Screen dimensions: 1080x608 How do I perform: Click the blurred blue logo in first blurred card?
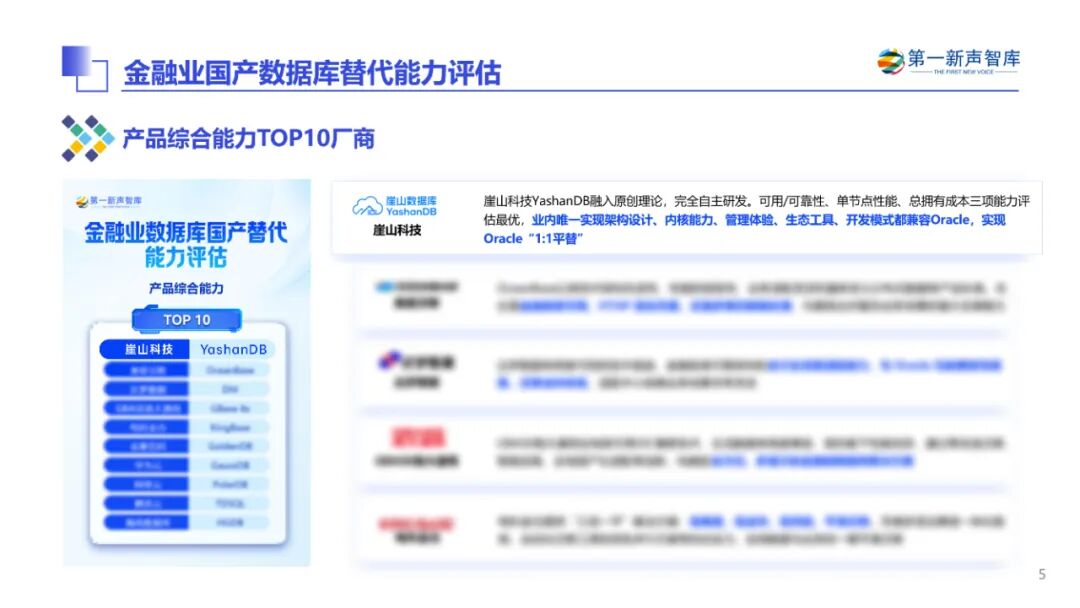(416, 288)
